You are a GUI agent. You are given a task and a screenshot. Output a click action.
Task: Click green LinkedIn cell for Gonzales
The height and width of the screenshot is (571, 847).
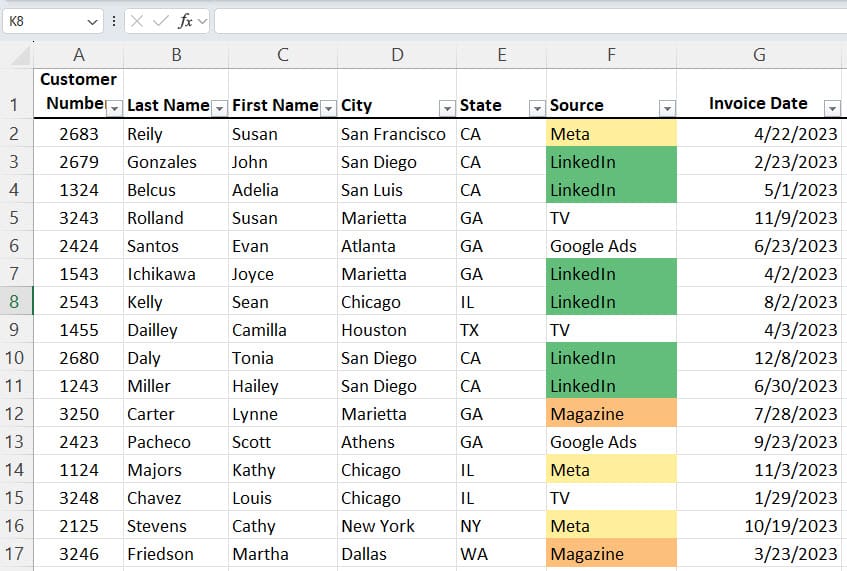611,162
